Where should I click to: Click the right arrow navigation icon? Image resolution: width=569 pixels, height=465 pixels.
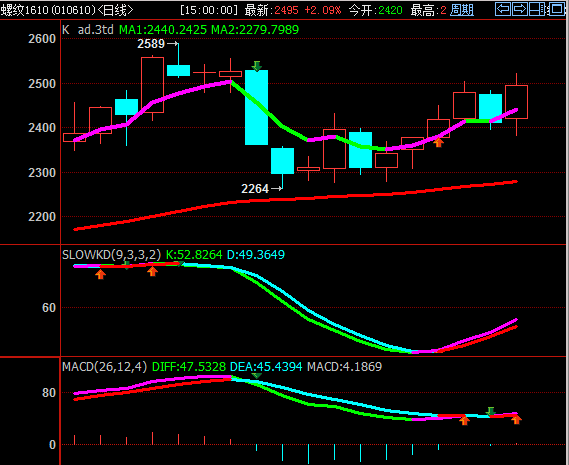pyautogui.click(x=520, y=9)
